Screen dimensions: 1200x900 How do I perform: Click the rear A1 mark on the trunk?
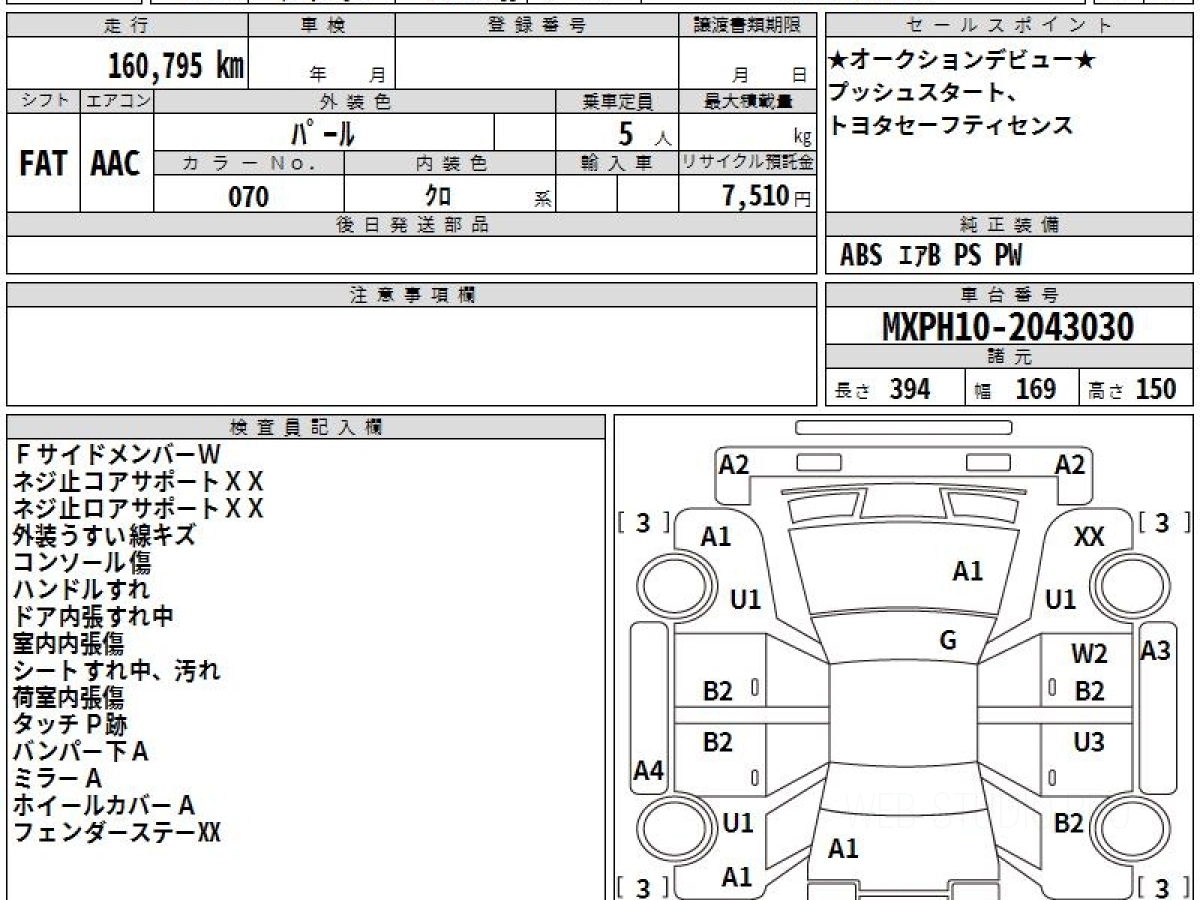pos(843,849)
